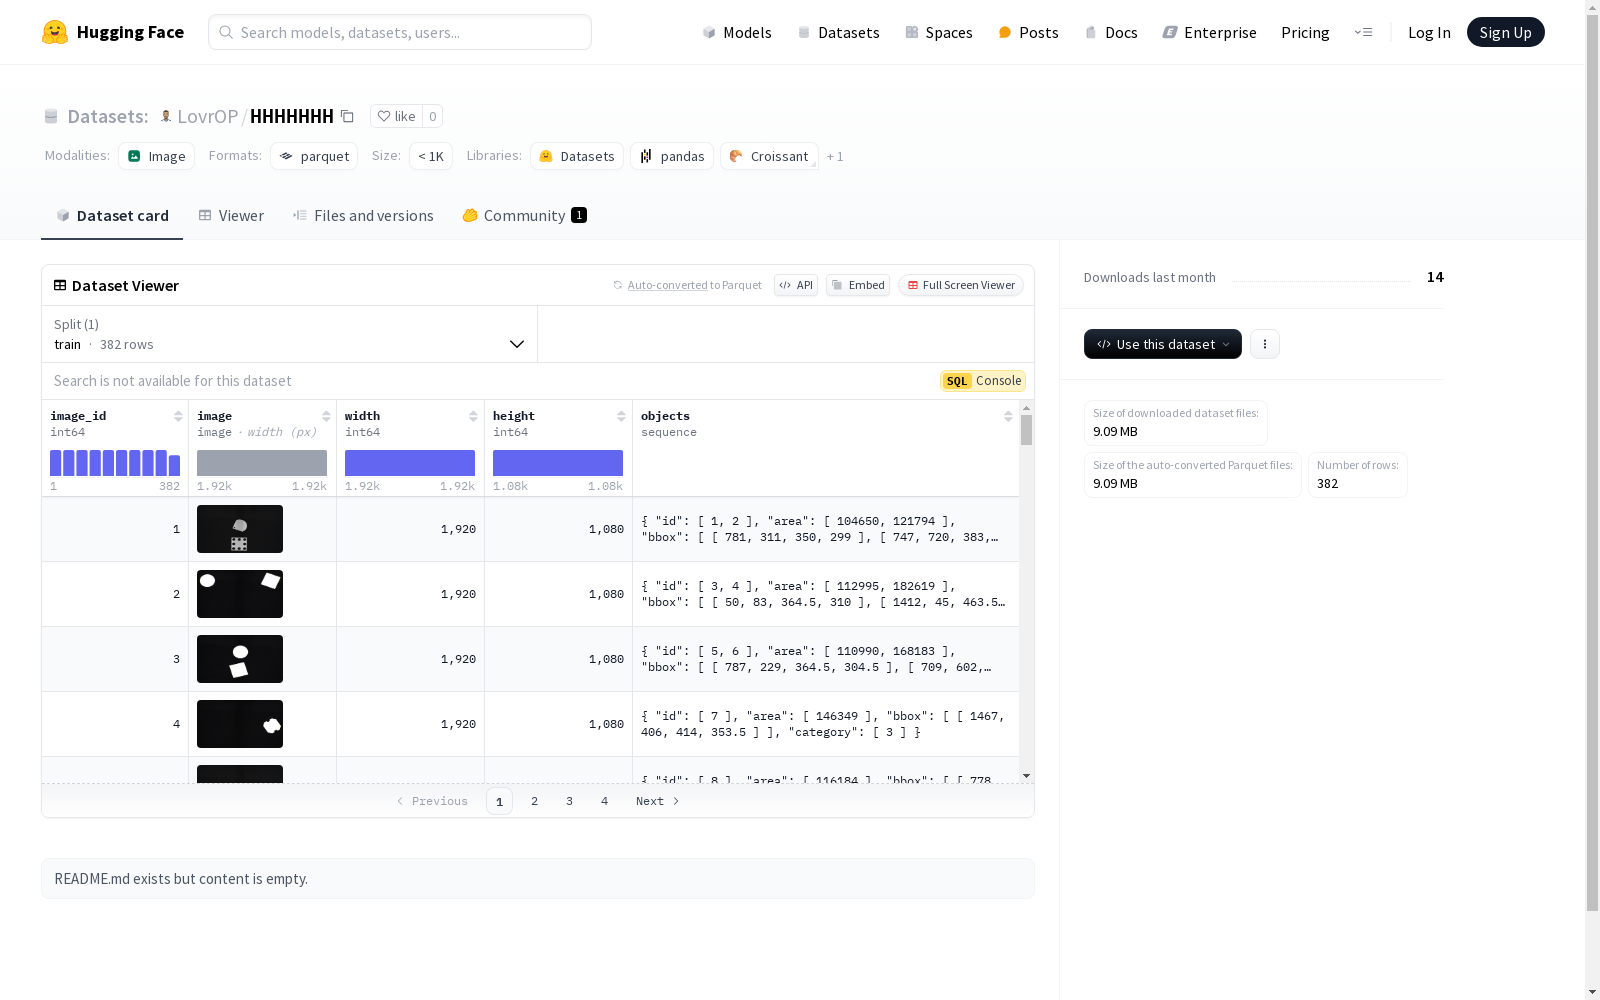The height and width of the screenshot is (1000, 1600).
Task: Click the heart like button
Action: [x=396, y=116]
